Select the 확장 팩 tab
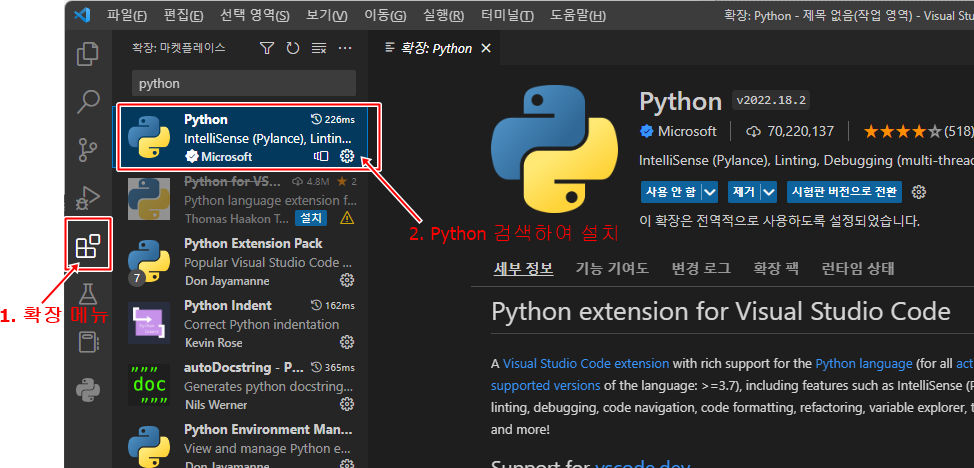The image size is (974, 468). [x=776, y=268]
